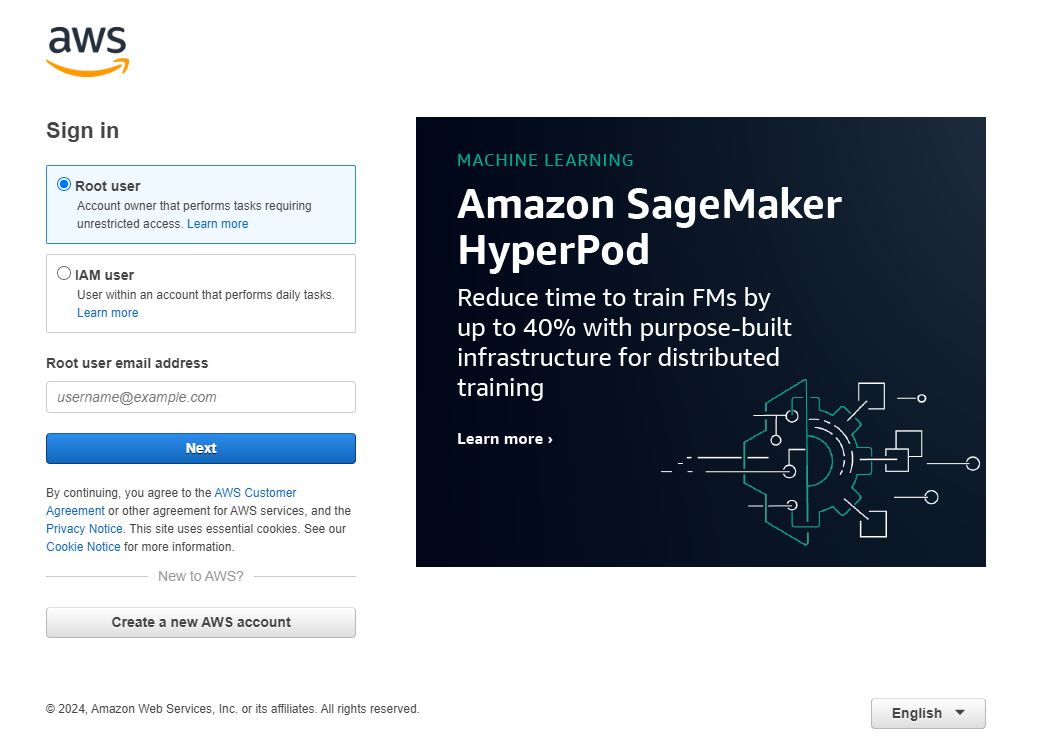Click Create a new AWS account
1040x756 pixels.
[x=201, y=623]
